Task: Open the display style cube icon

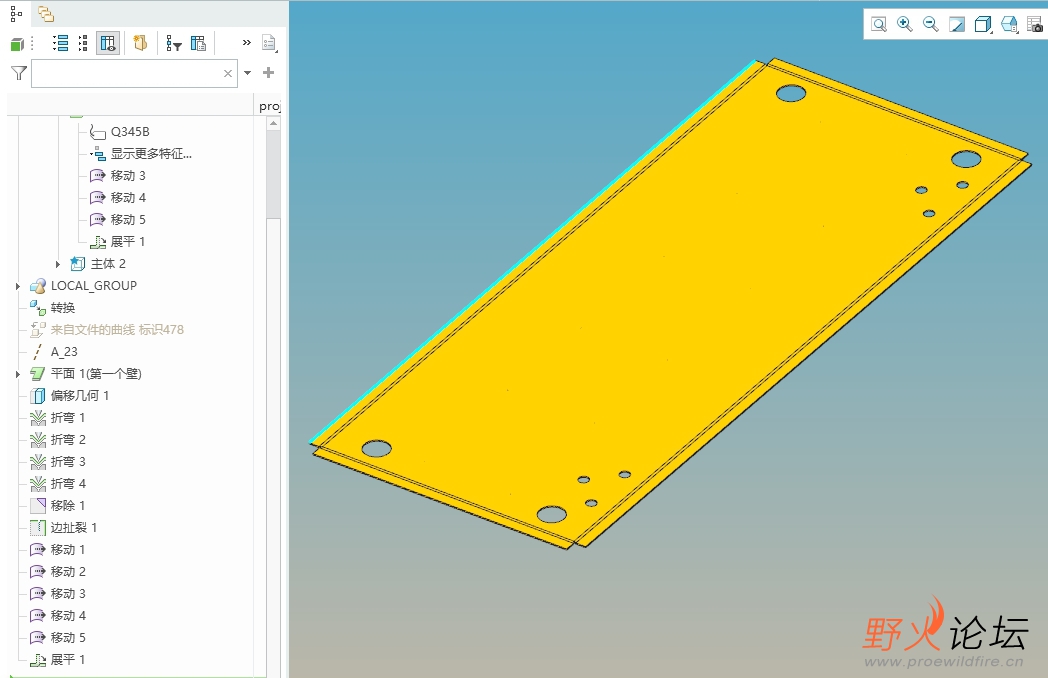Action: pos(983,24)
